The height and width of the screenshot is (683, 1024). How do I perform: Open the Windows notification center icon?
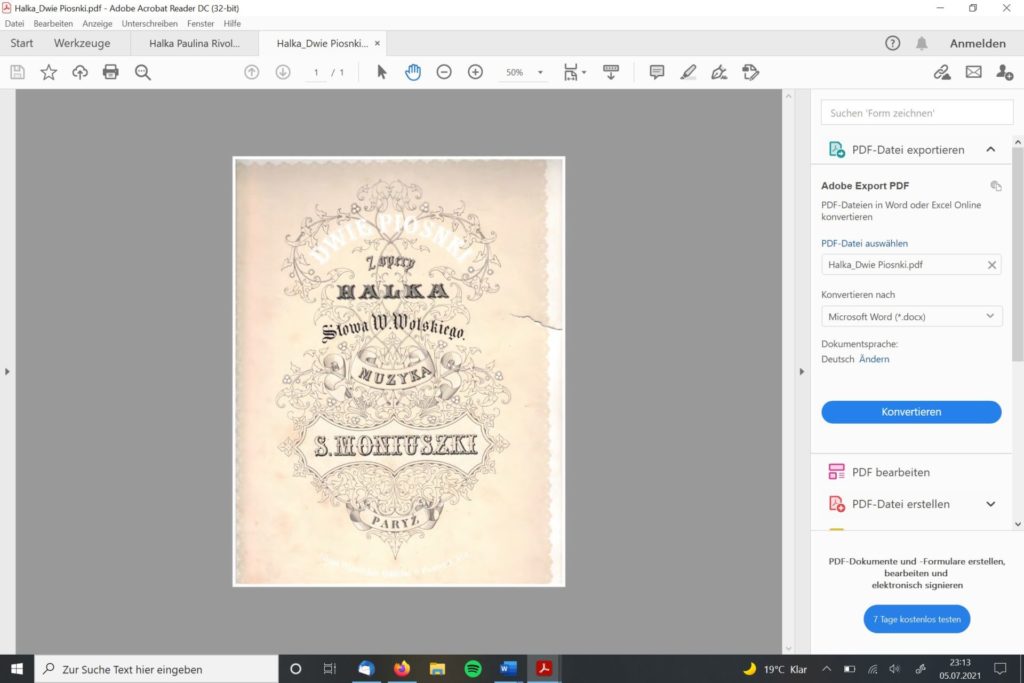pos(1000,669)
